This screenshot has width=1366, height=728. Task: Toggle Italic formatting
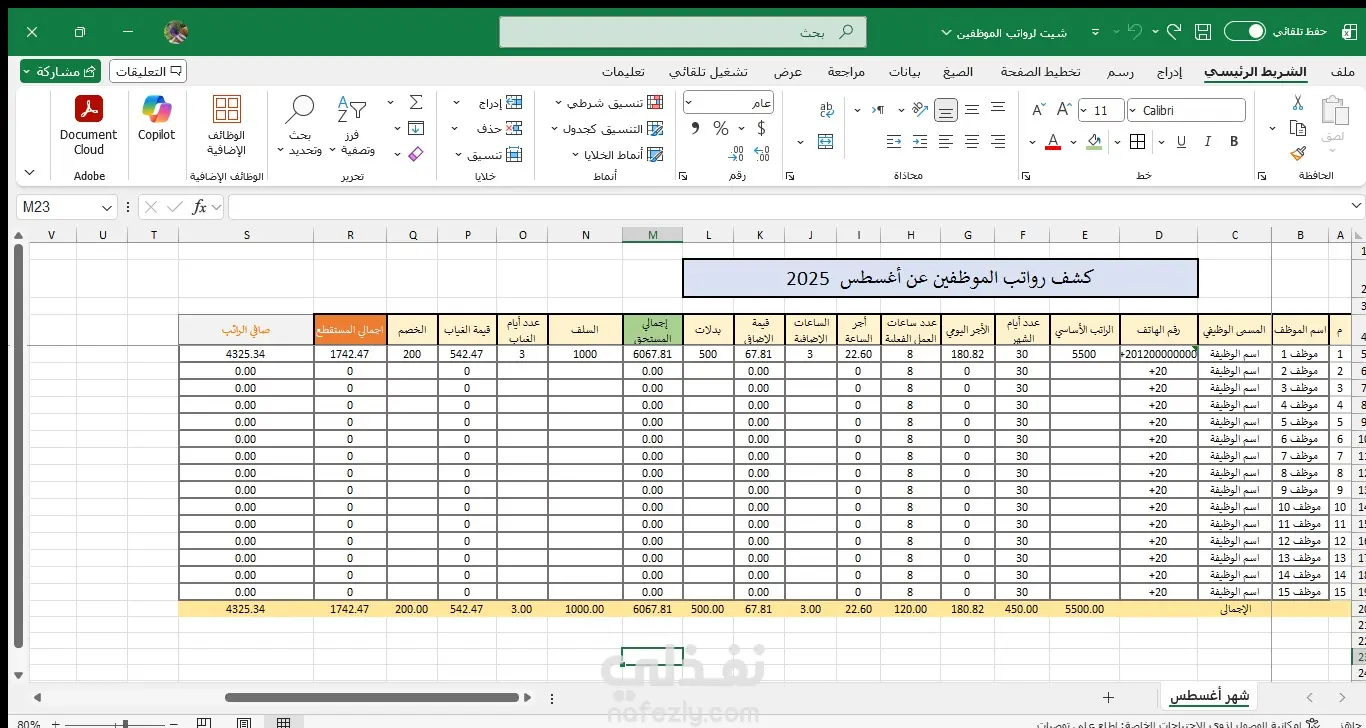(x=1207, y=142)
